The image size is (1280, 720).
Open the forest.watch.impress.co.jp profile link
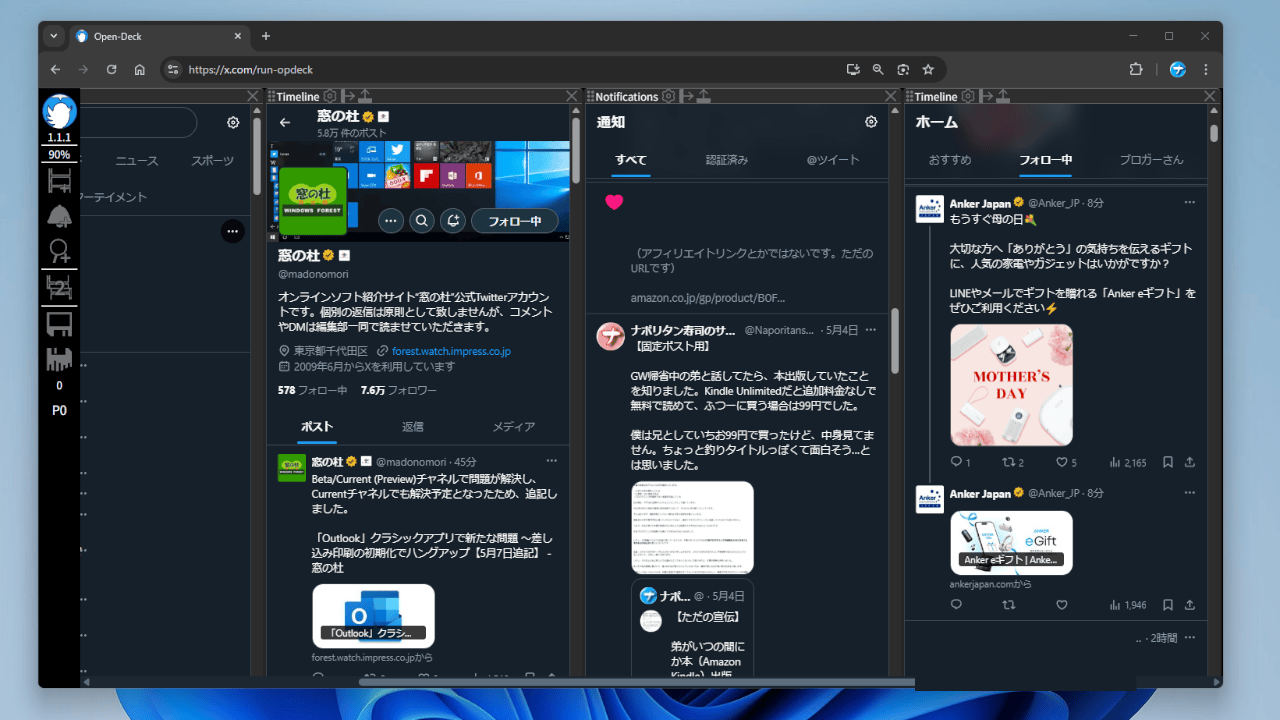[451, 351]
